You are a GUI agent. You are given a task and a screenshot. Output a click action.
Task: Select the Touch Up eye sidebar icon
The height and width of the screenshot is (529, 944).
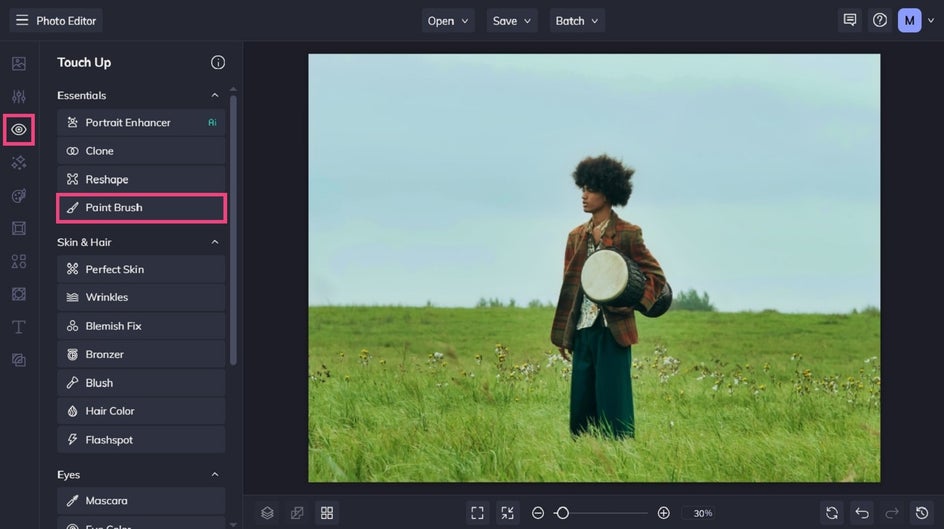pos(19,129)
